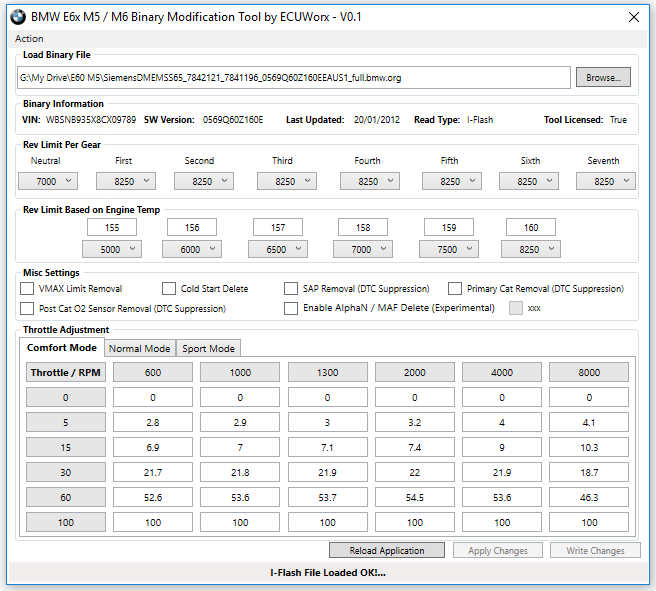
Task: Click the Browse button to load binary
Action: [602, 77]
